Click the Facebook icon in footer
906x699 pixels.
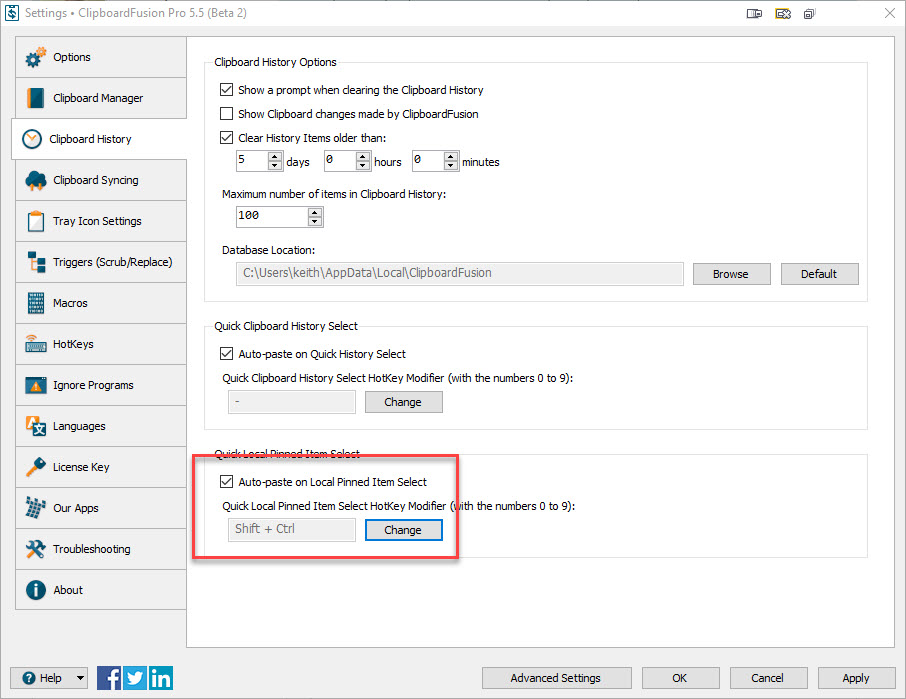pos(109,678)
